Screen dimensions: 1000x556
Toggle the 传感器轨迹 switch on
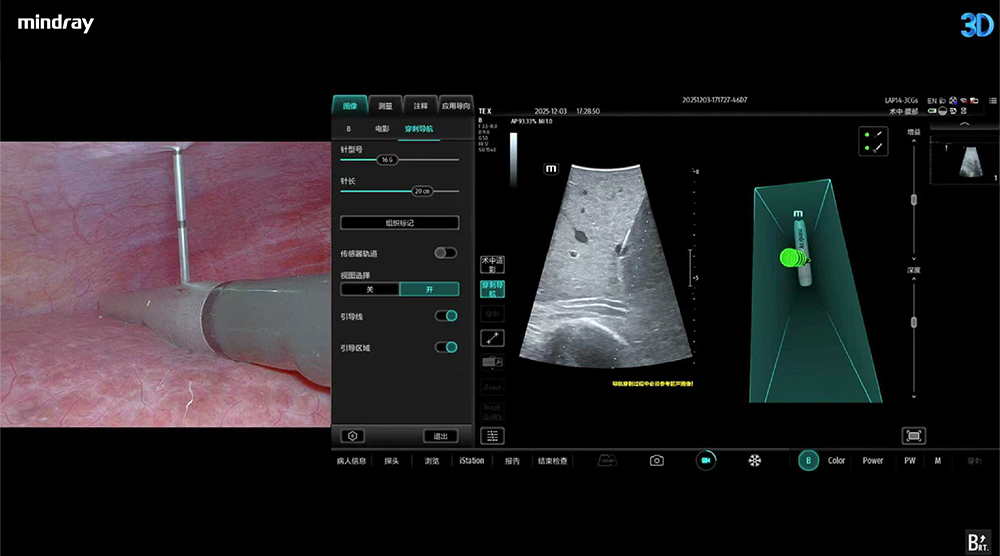(446, 253)
